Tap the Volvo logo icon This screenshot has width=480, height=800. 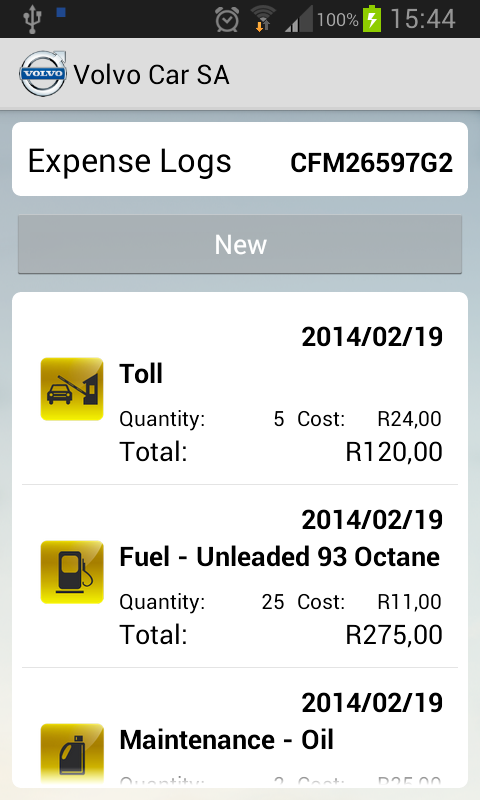[x=43, y=74]
